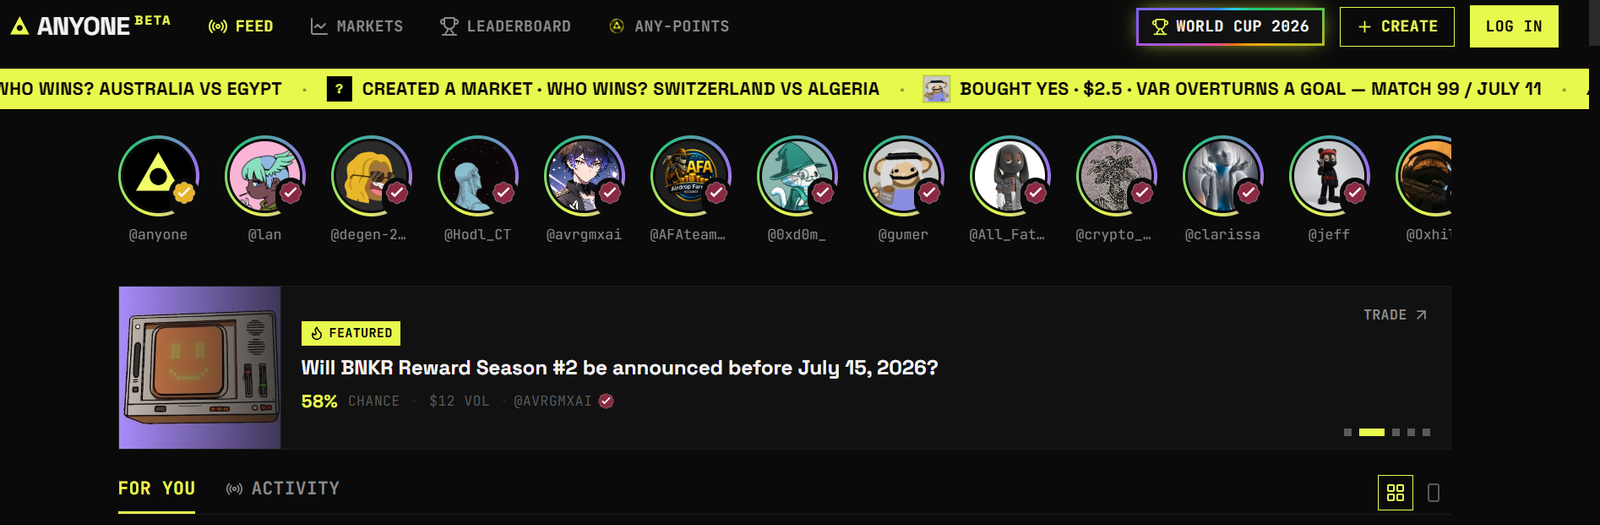The width and height of the screenshot is (1600, 525).
Task: Click the ANYONE triangle logo
Action: click(19, 26)
